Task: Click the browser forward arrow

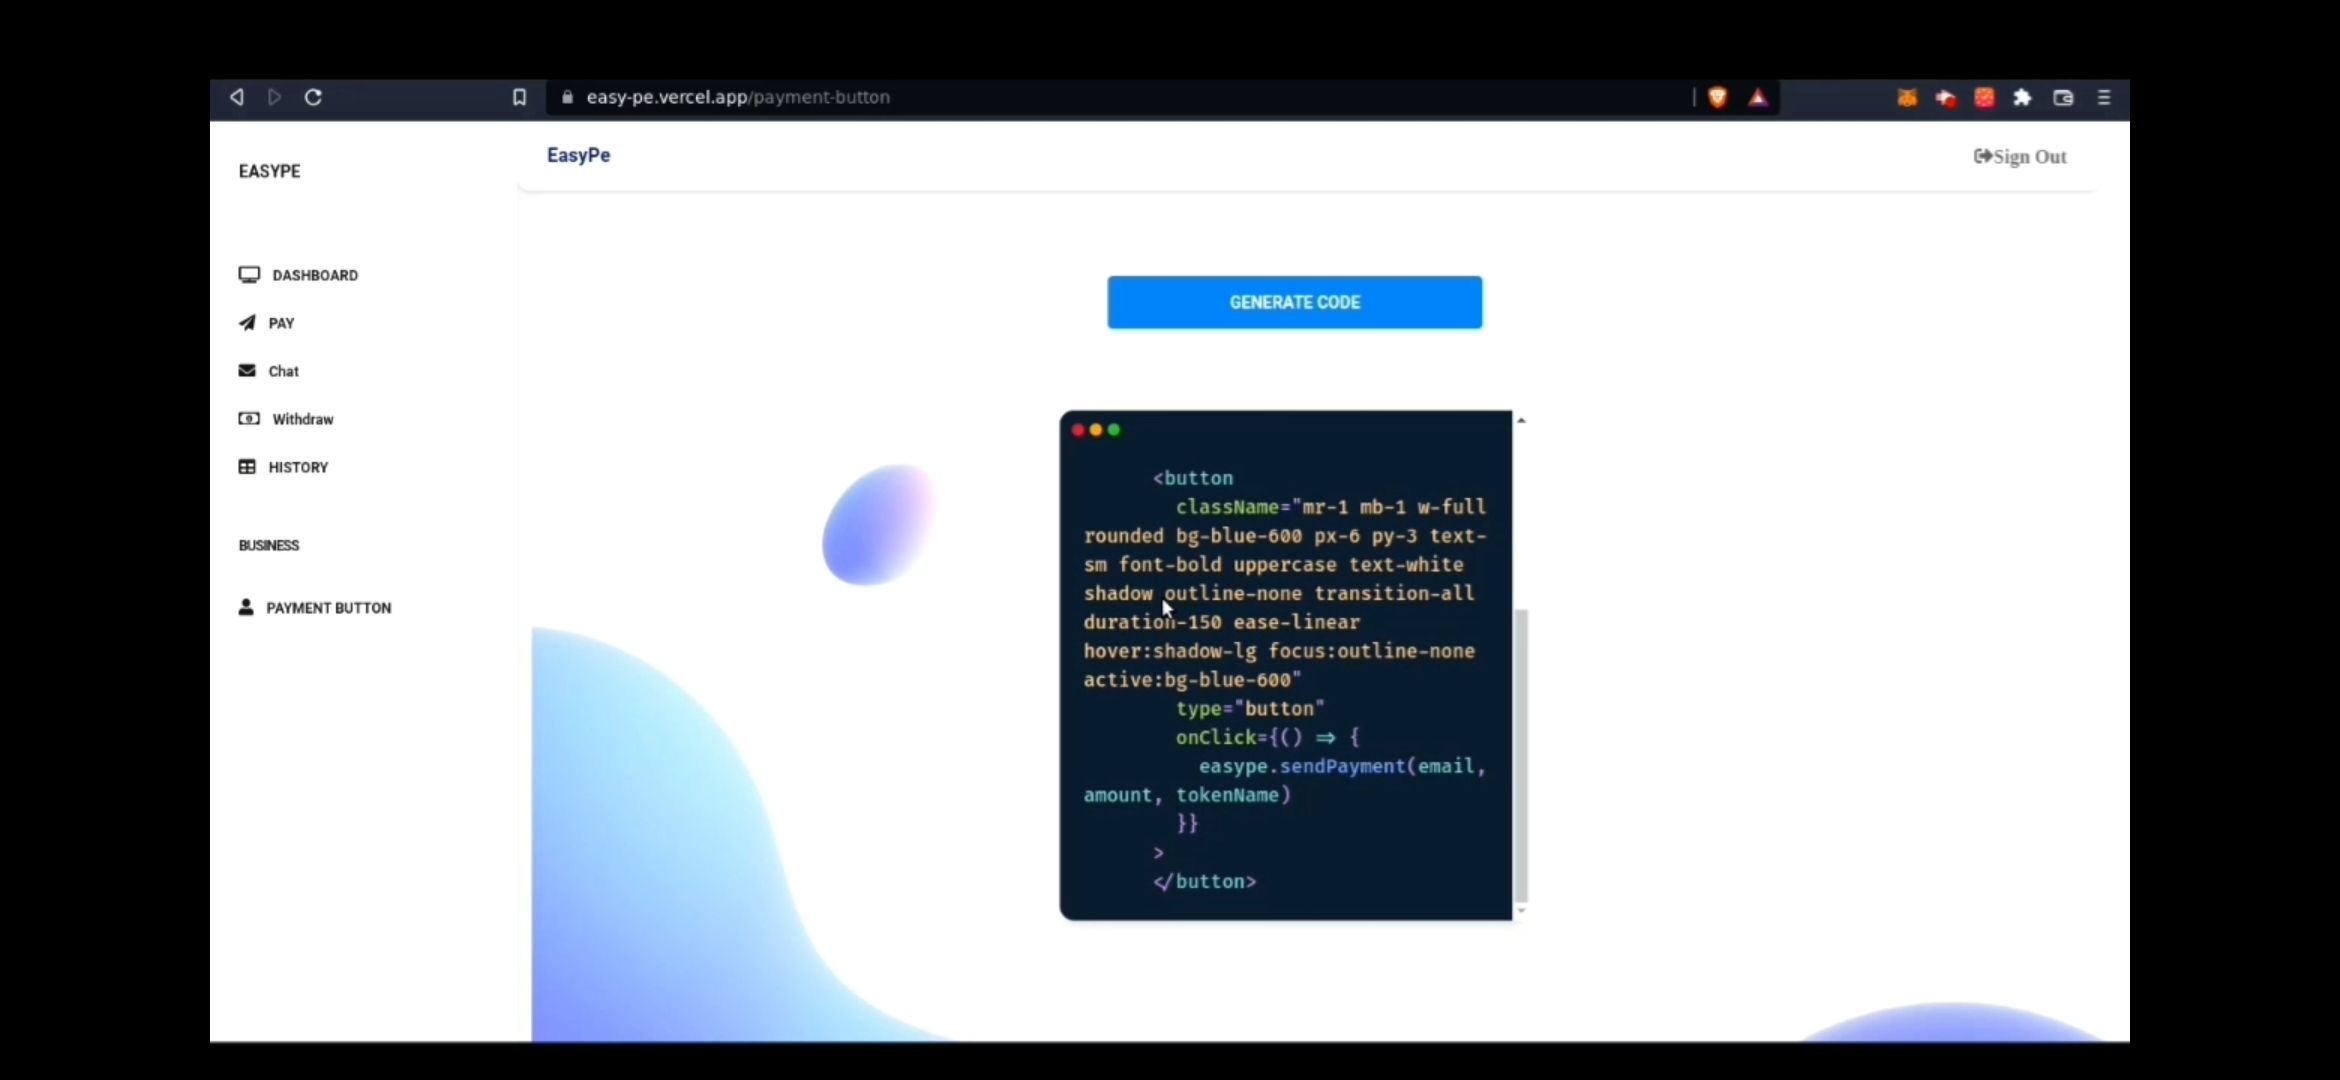Action: click(274, 97)
